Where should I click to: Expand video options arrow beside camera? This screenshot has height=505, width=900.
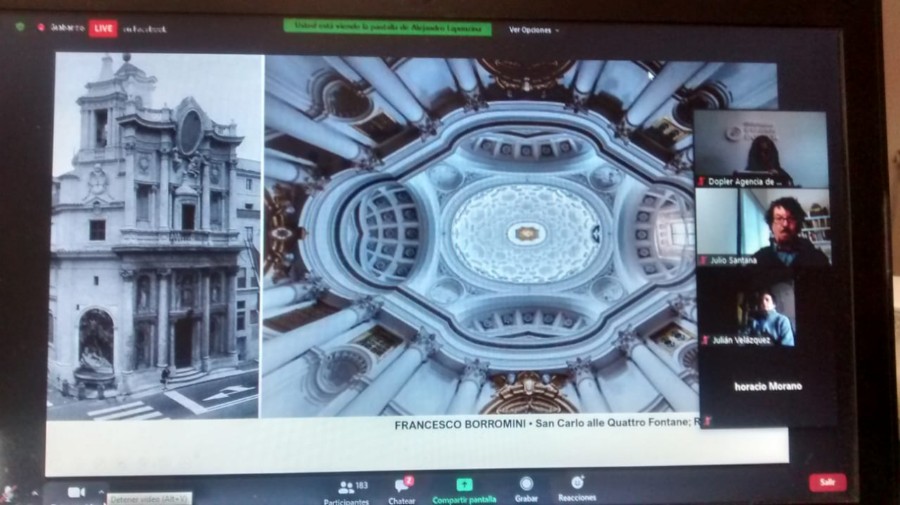tap(101, 492)
